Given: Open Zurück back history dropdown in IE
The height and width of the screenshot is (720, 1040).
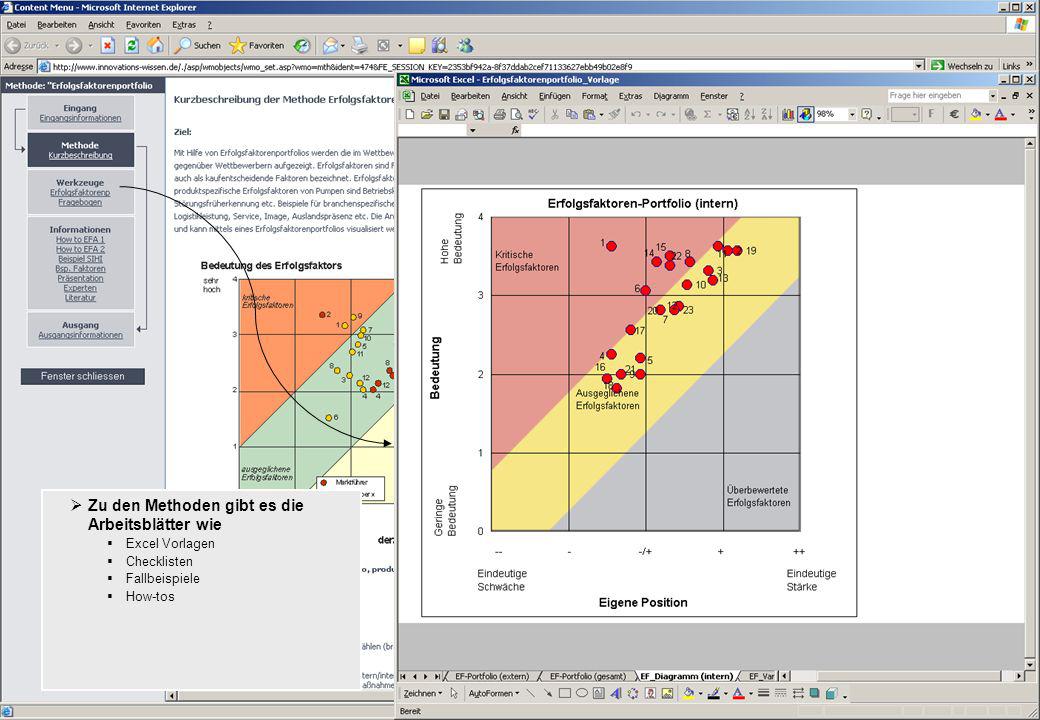Looking at the screenshot, I should click(56, 46).
